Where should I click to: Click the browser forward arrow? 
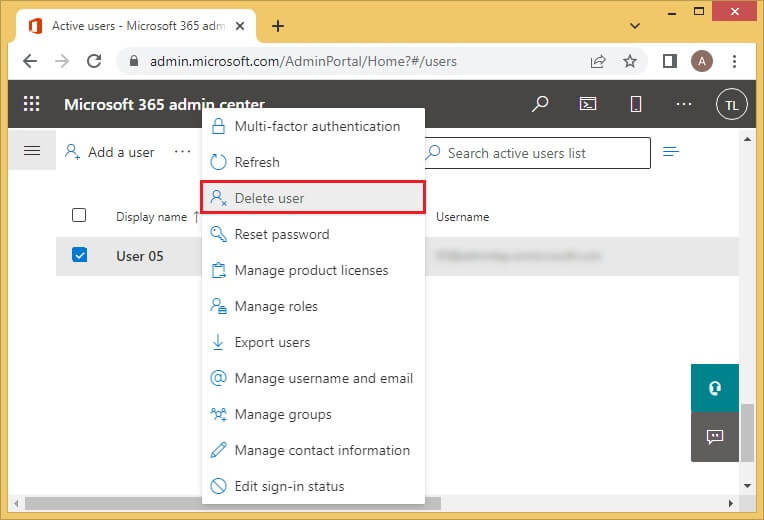pos(62,61)
